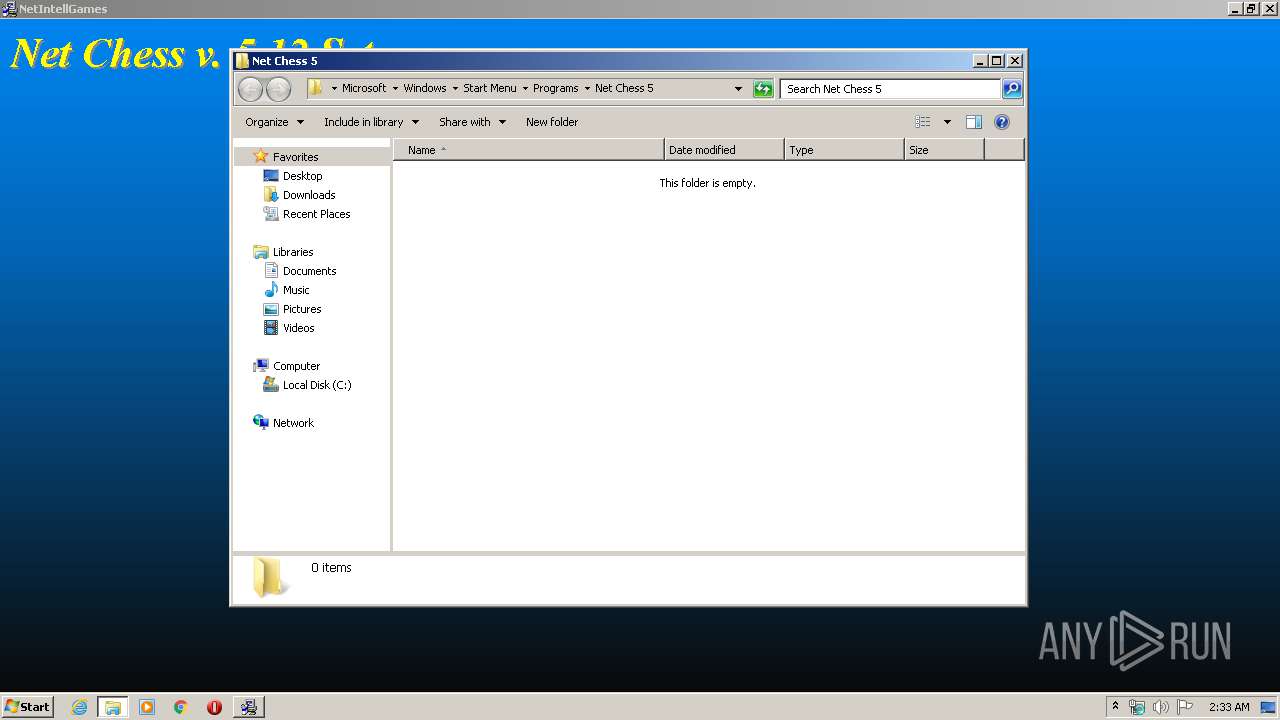
Task: Click the Forward navigation arrow in Explorer
Action: [x=278, y=89]
